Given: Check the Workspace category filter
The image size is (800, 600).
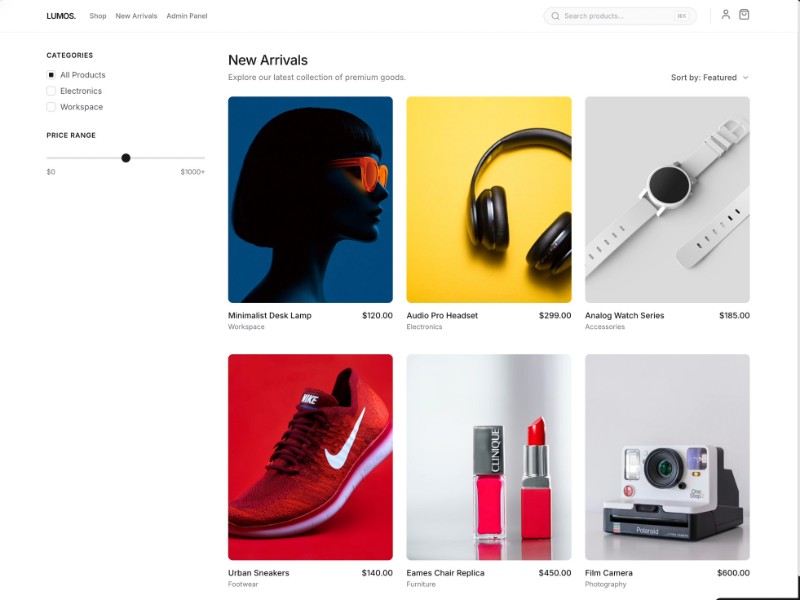Looking at the screenshot, I should click(x=51, y=107).
